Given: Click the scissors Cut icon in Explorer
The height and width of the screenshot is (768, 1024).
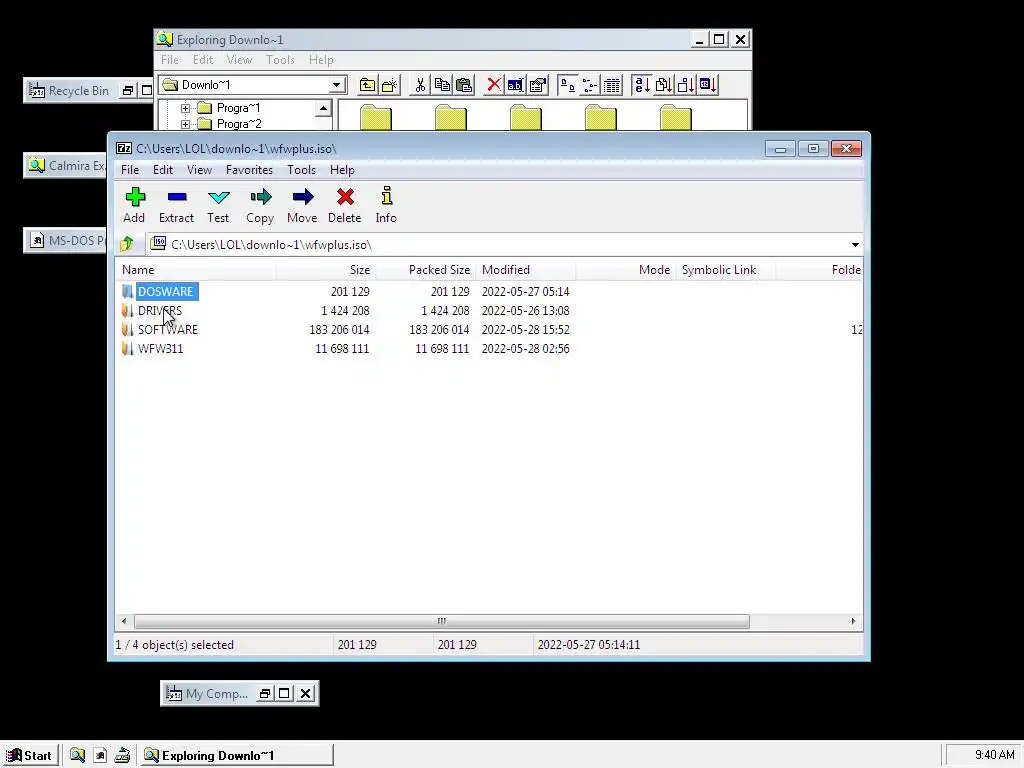Looking at the screenshot, I should click(x=420, y=85).
